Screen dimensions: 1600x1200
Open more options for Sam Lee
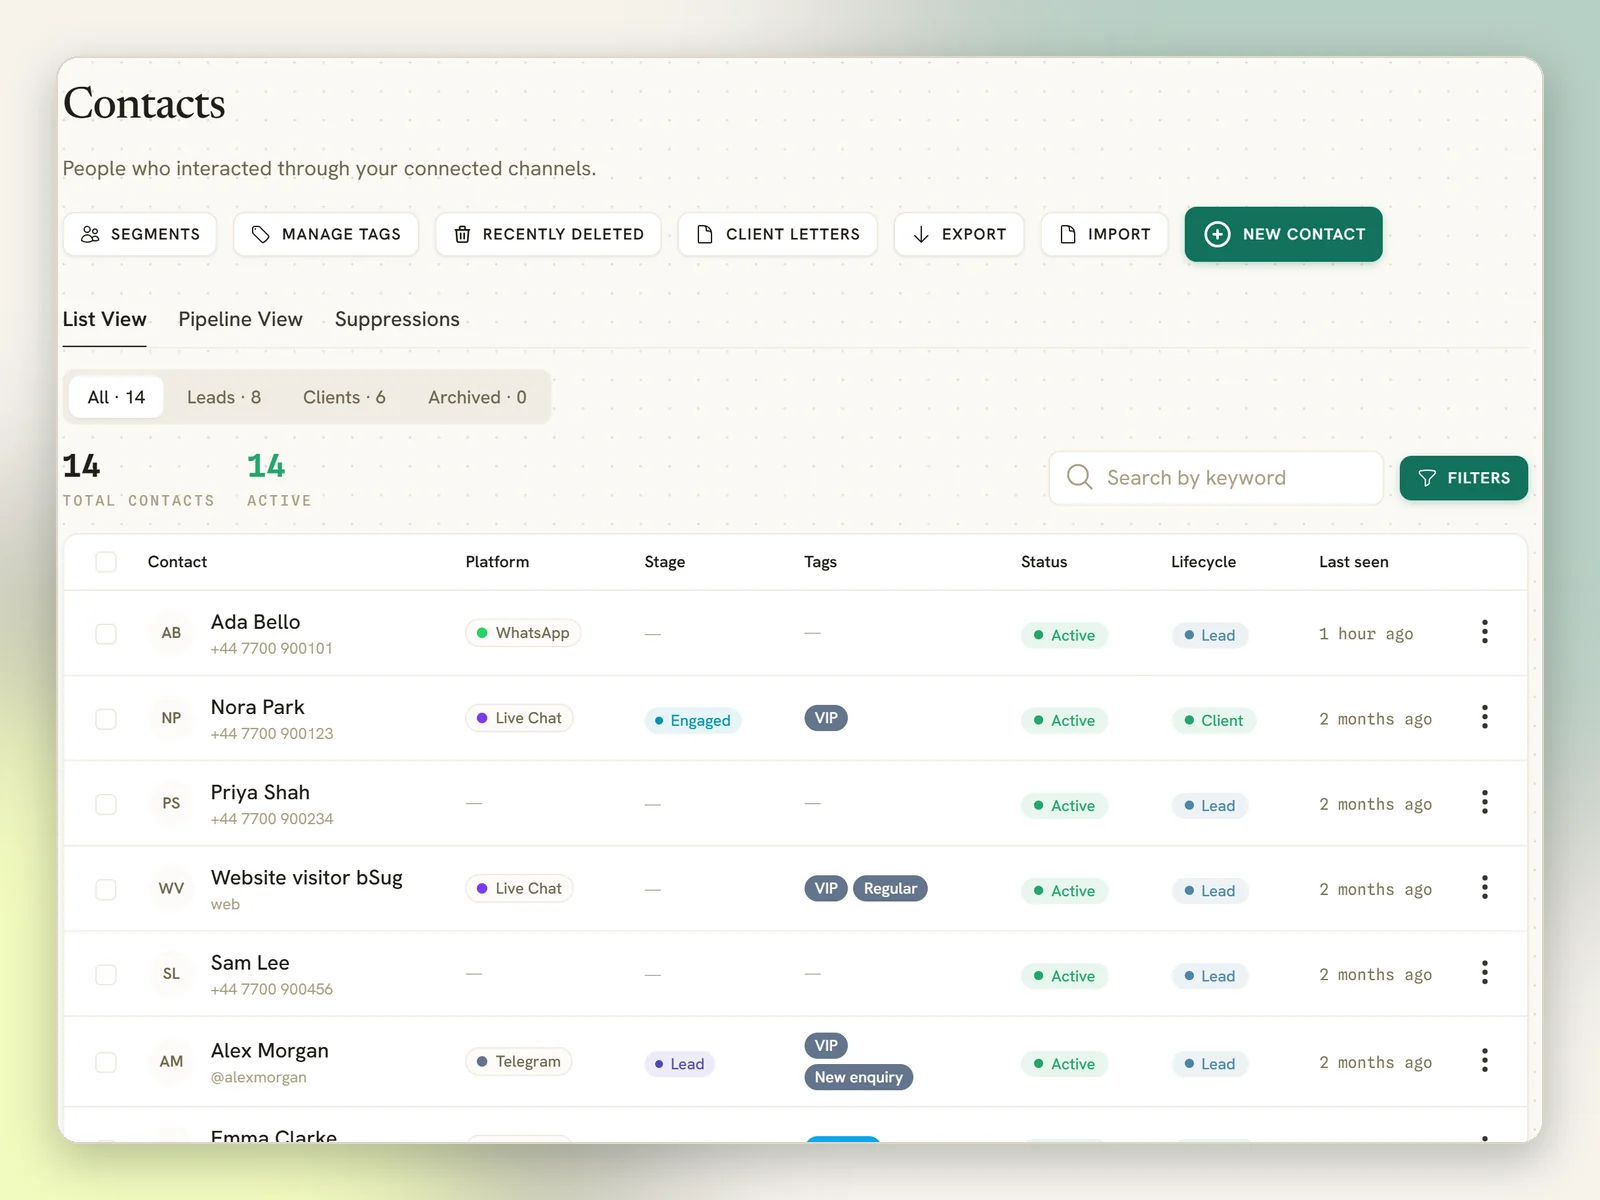click(x=1485, y=972)
